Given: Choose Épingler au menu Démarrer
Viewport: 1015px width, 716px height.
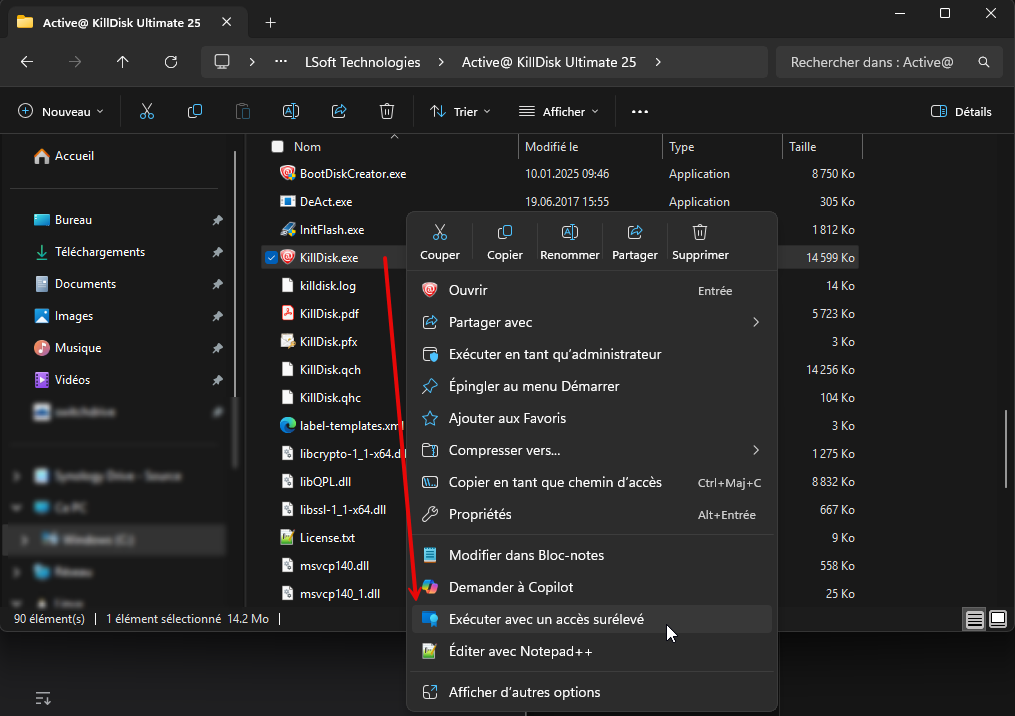Looking at the screenshot, I should [592, 386].
